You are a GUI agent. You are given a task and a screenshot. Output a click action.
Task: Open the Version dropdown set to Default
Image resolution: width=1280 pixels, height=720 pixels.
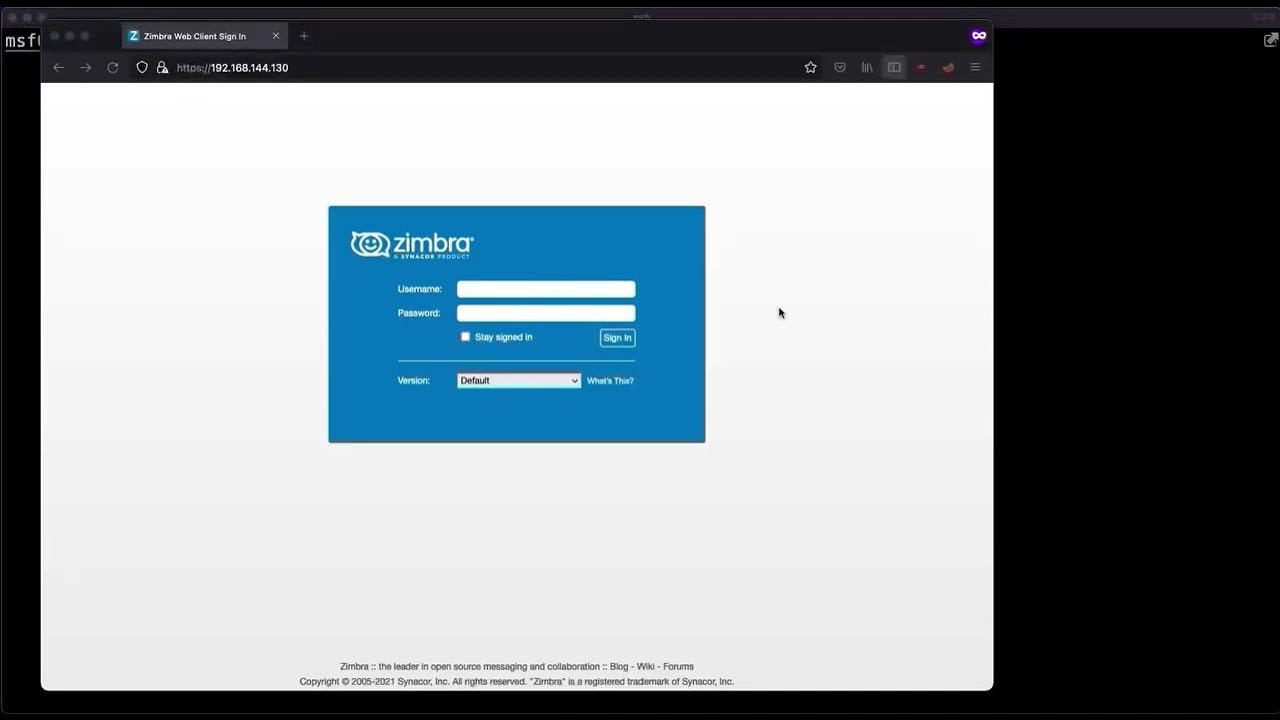519,381
